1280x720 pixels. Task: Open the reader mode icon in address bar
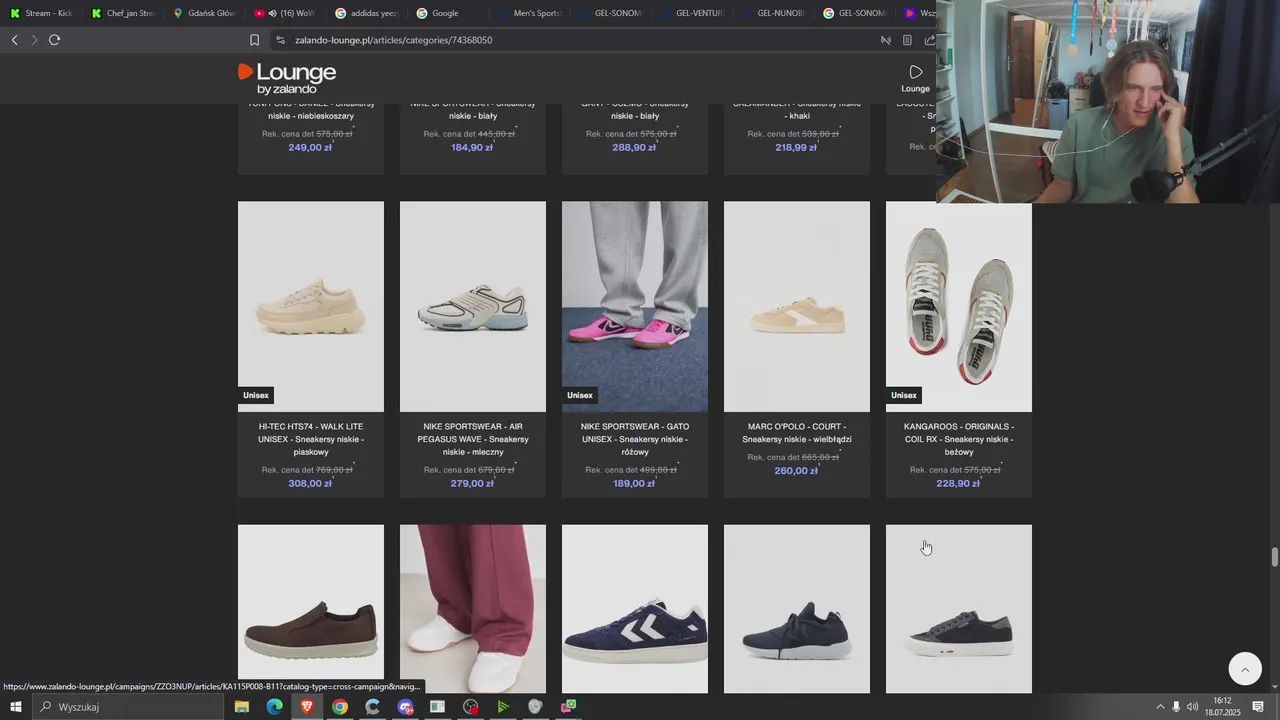tap(907, 40)
